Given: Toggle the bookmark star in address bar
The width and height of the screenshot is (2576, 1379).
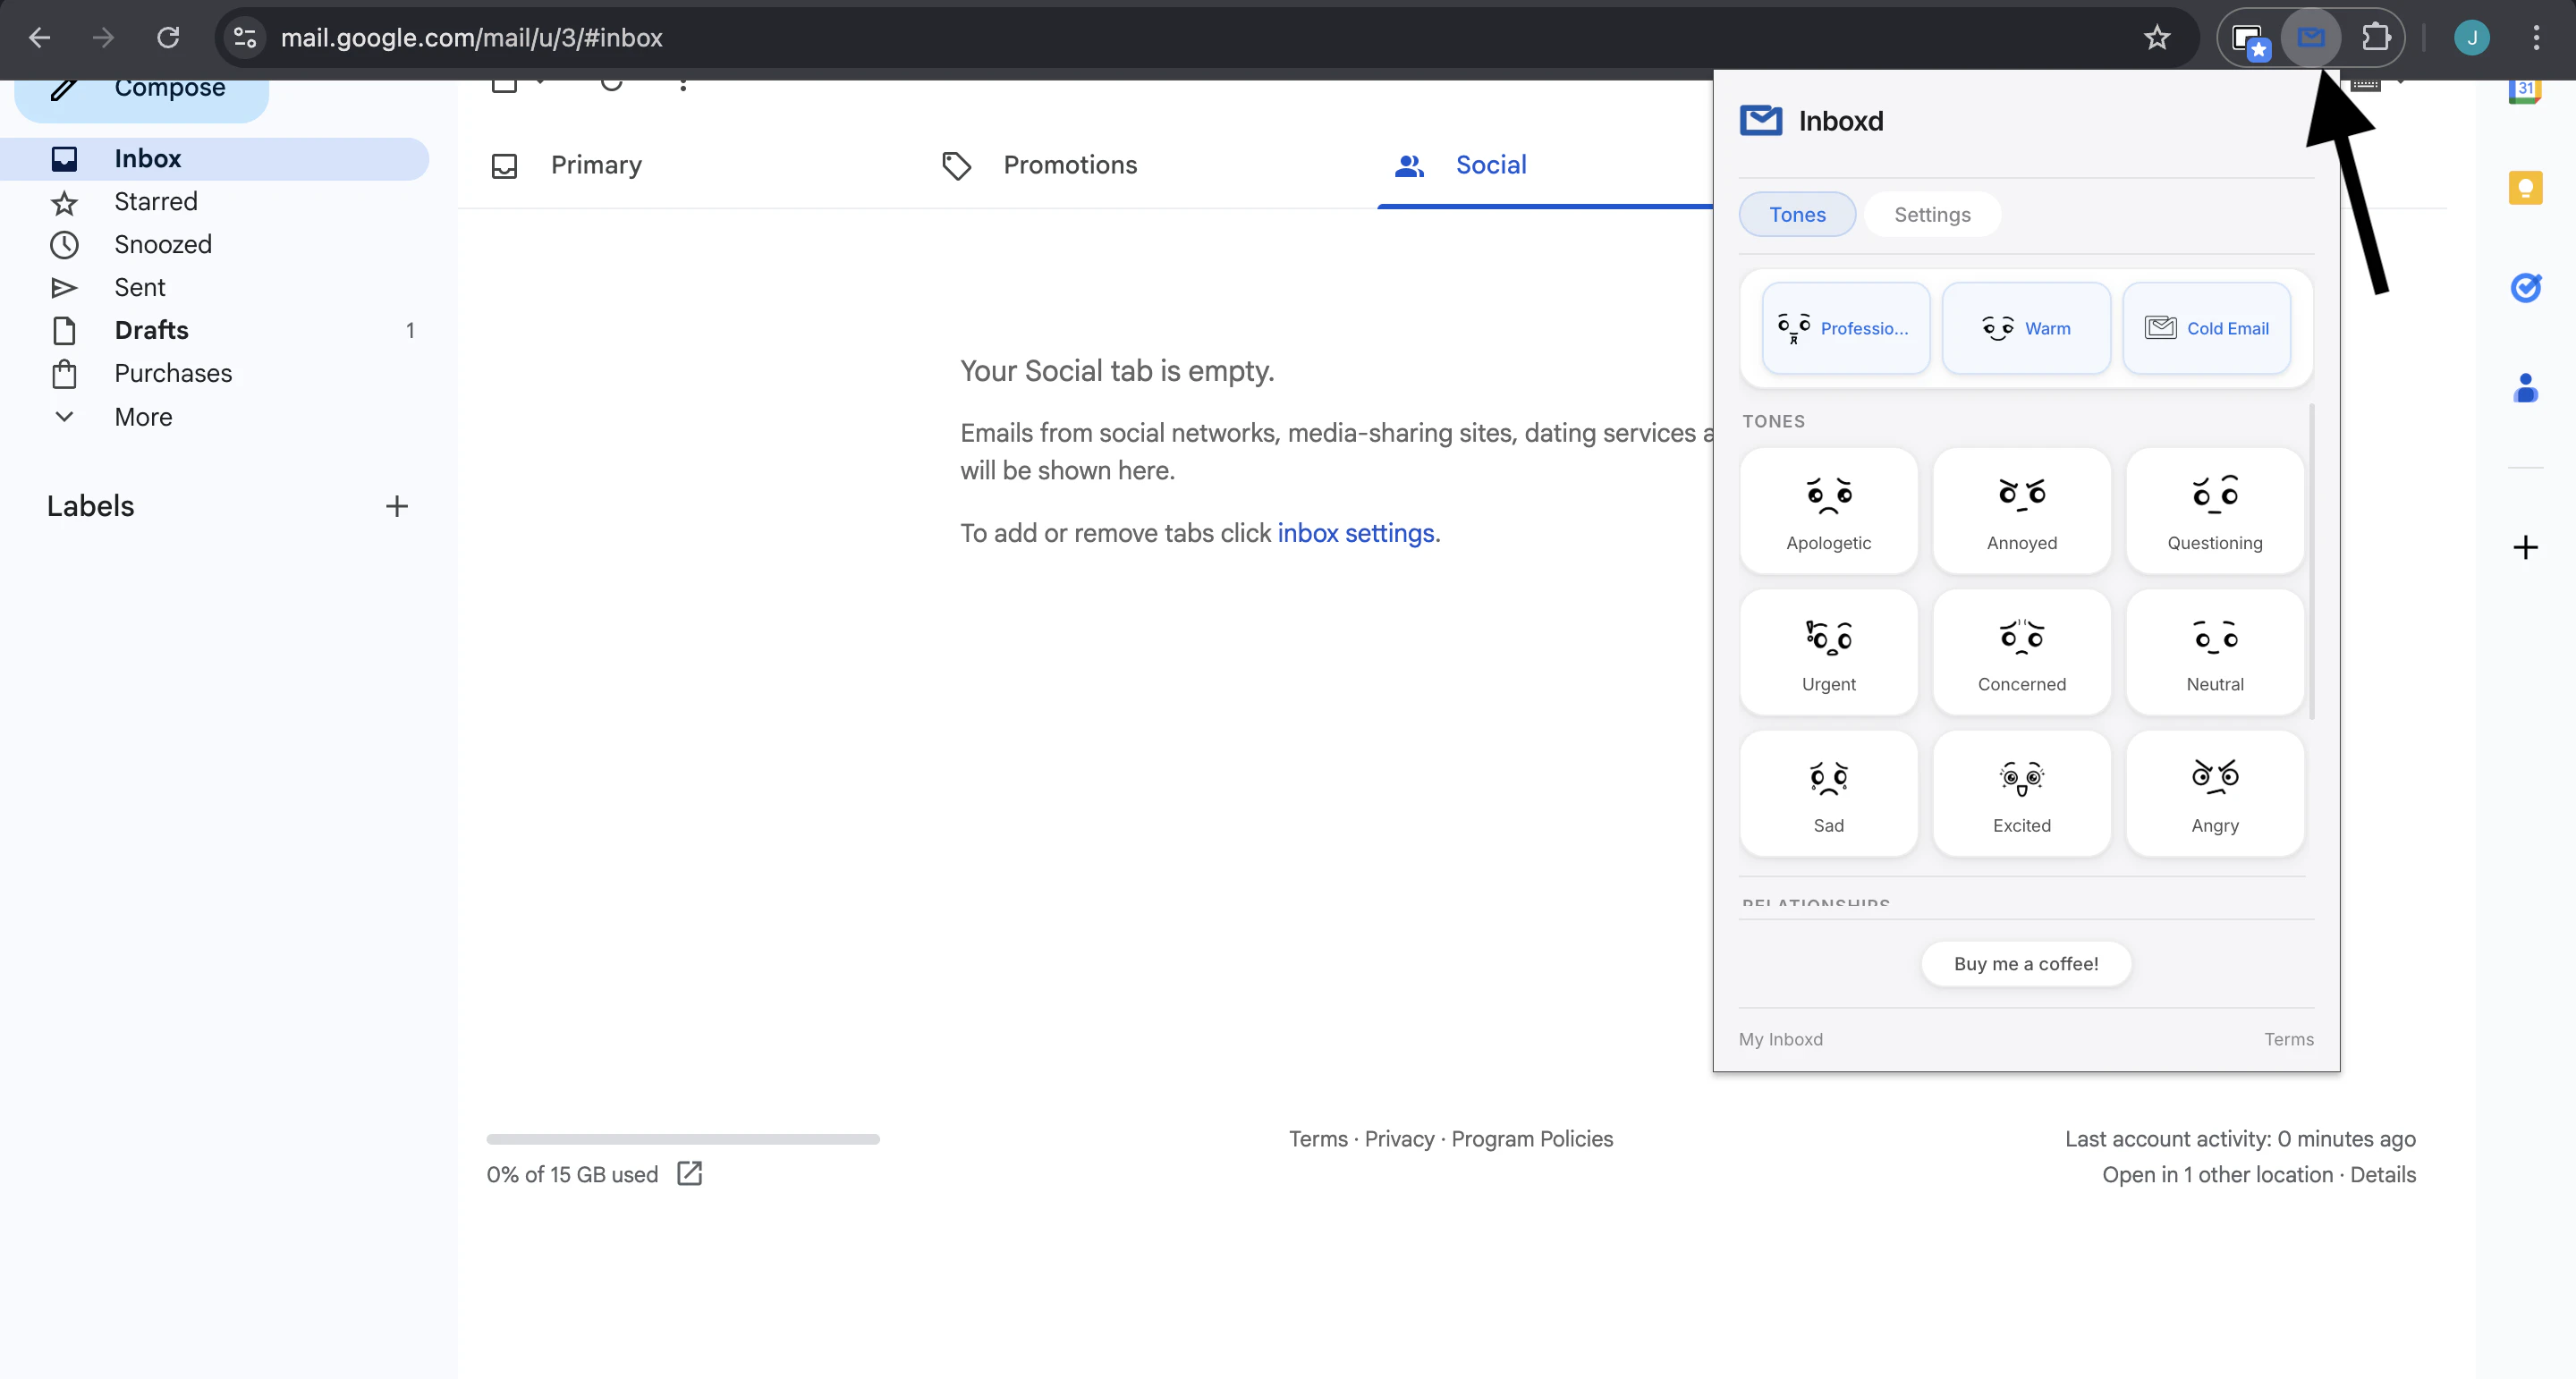Looking at the screenshot, I should 2157,37.
